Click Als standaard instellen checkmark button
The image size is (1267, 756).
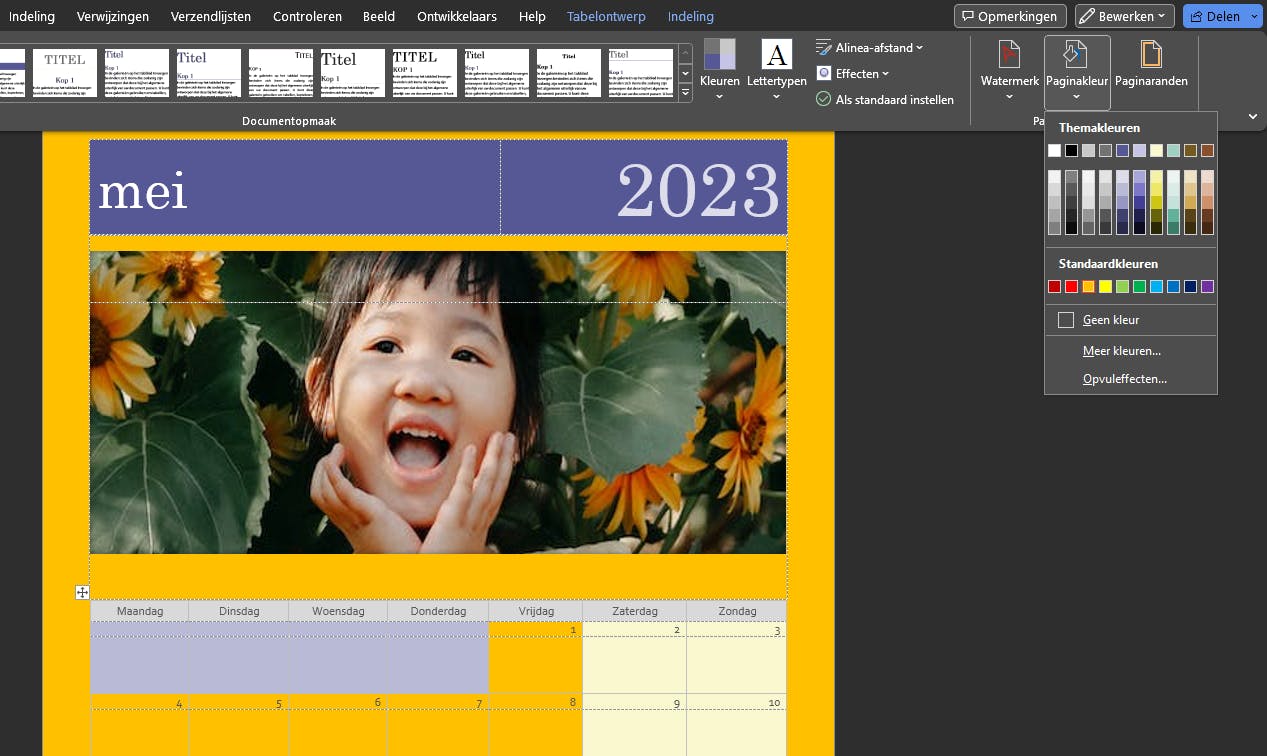tap(885, 99)
